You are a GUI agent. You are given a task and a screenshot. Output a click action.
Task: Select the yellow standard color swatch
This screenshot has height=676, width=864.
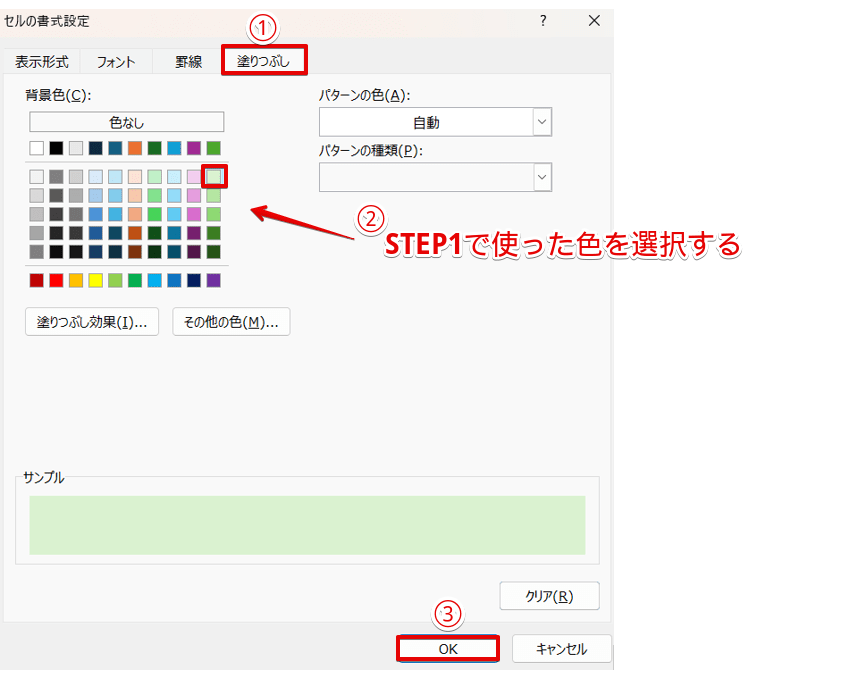[96, 280]
